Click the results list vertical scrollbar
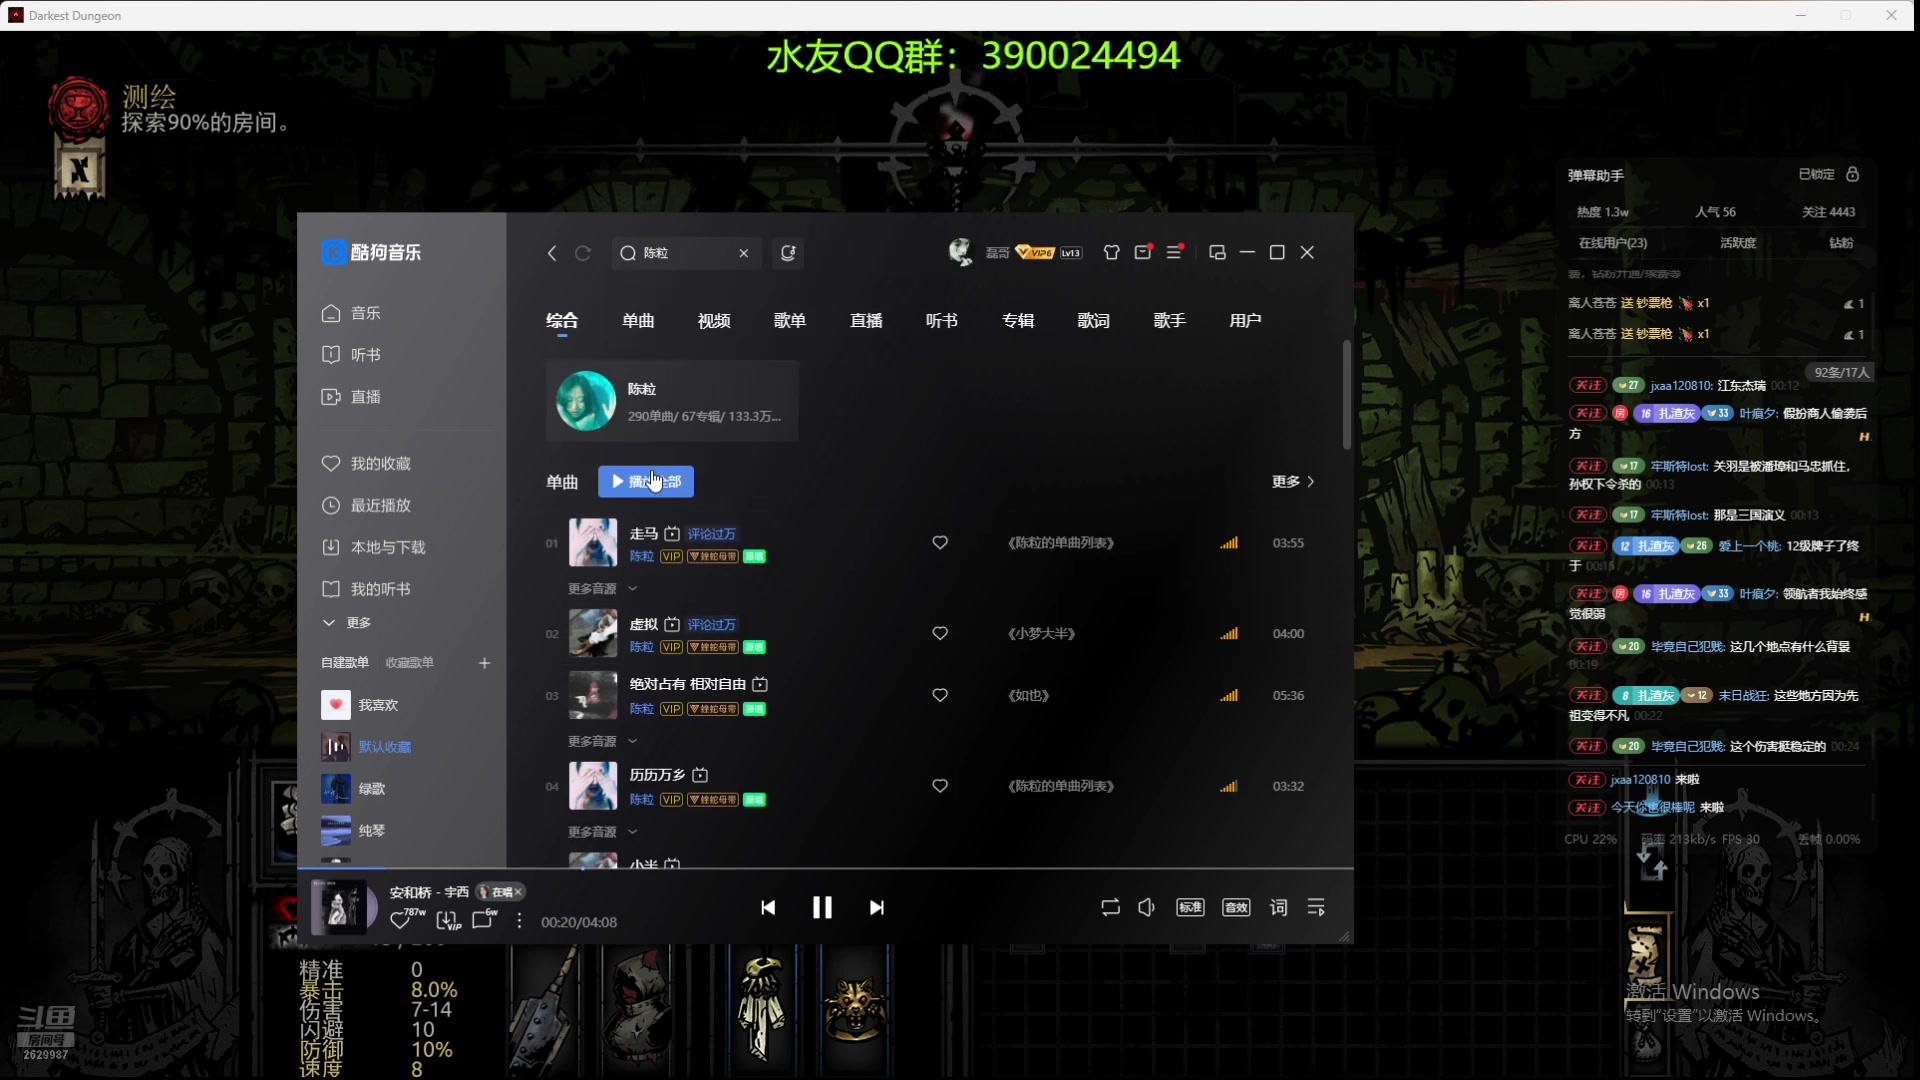1920x1080 pixels. coord(1347,395)
